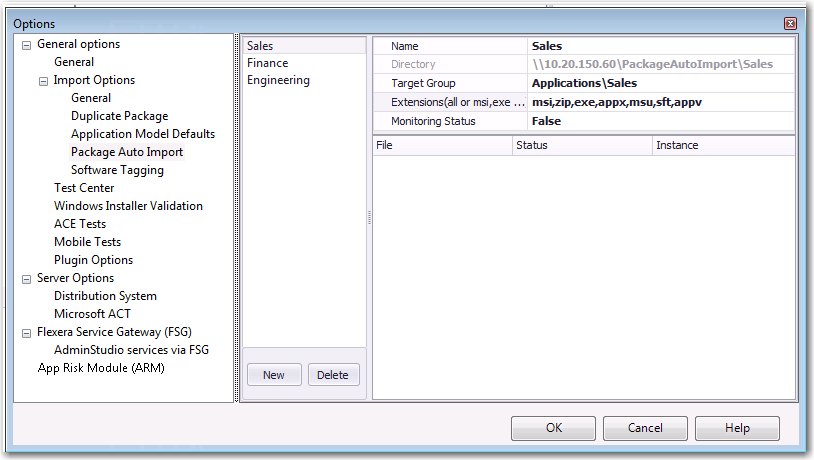Select the Finance auto import entry
The height and width of the screenshot is (460, 814).
pos(267,63)
